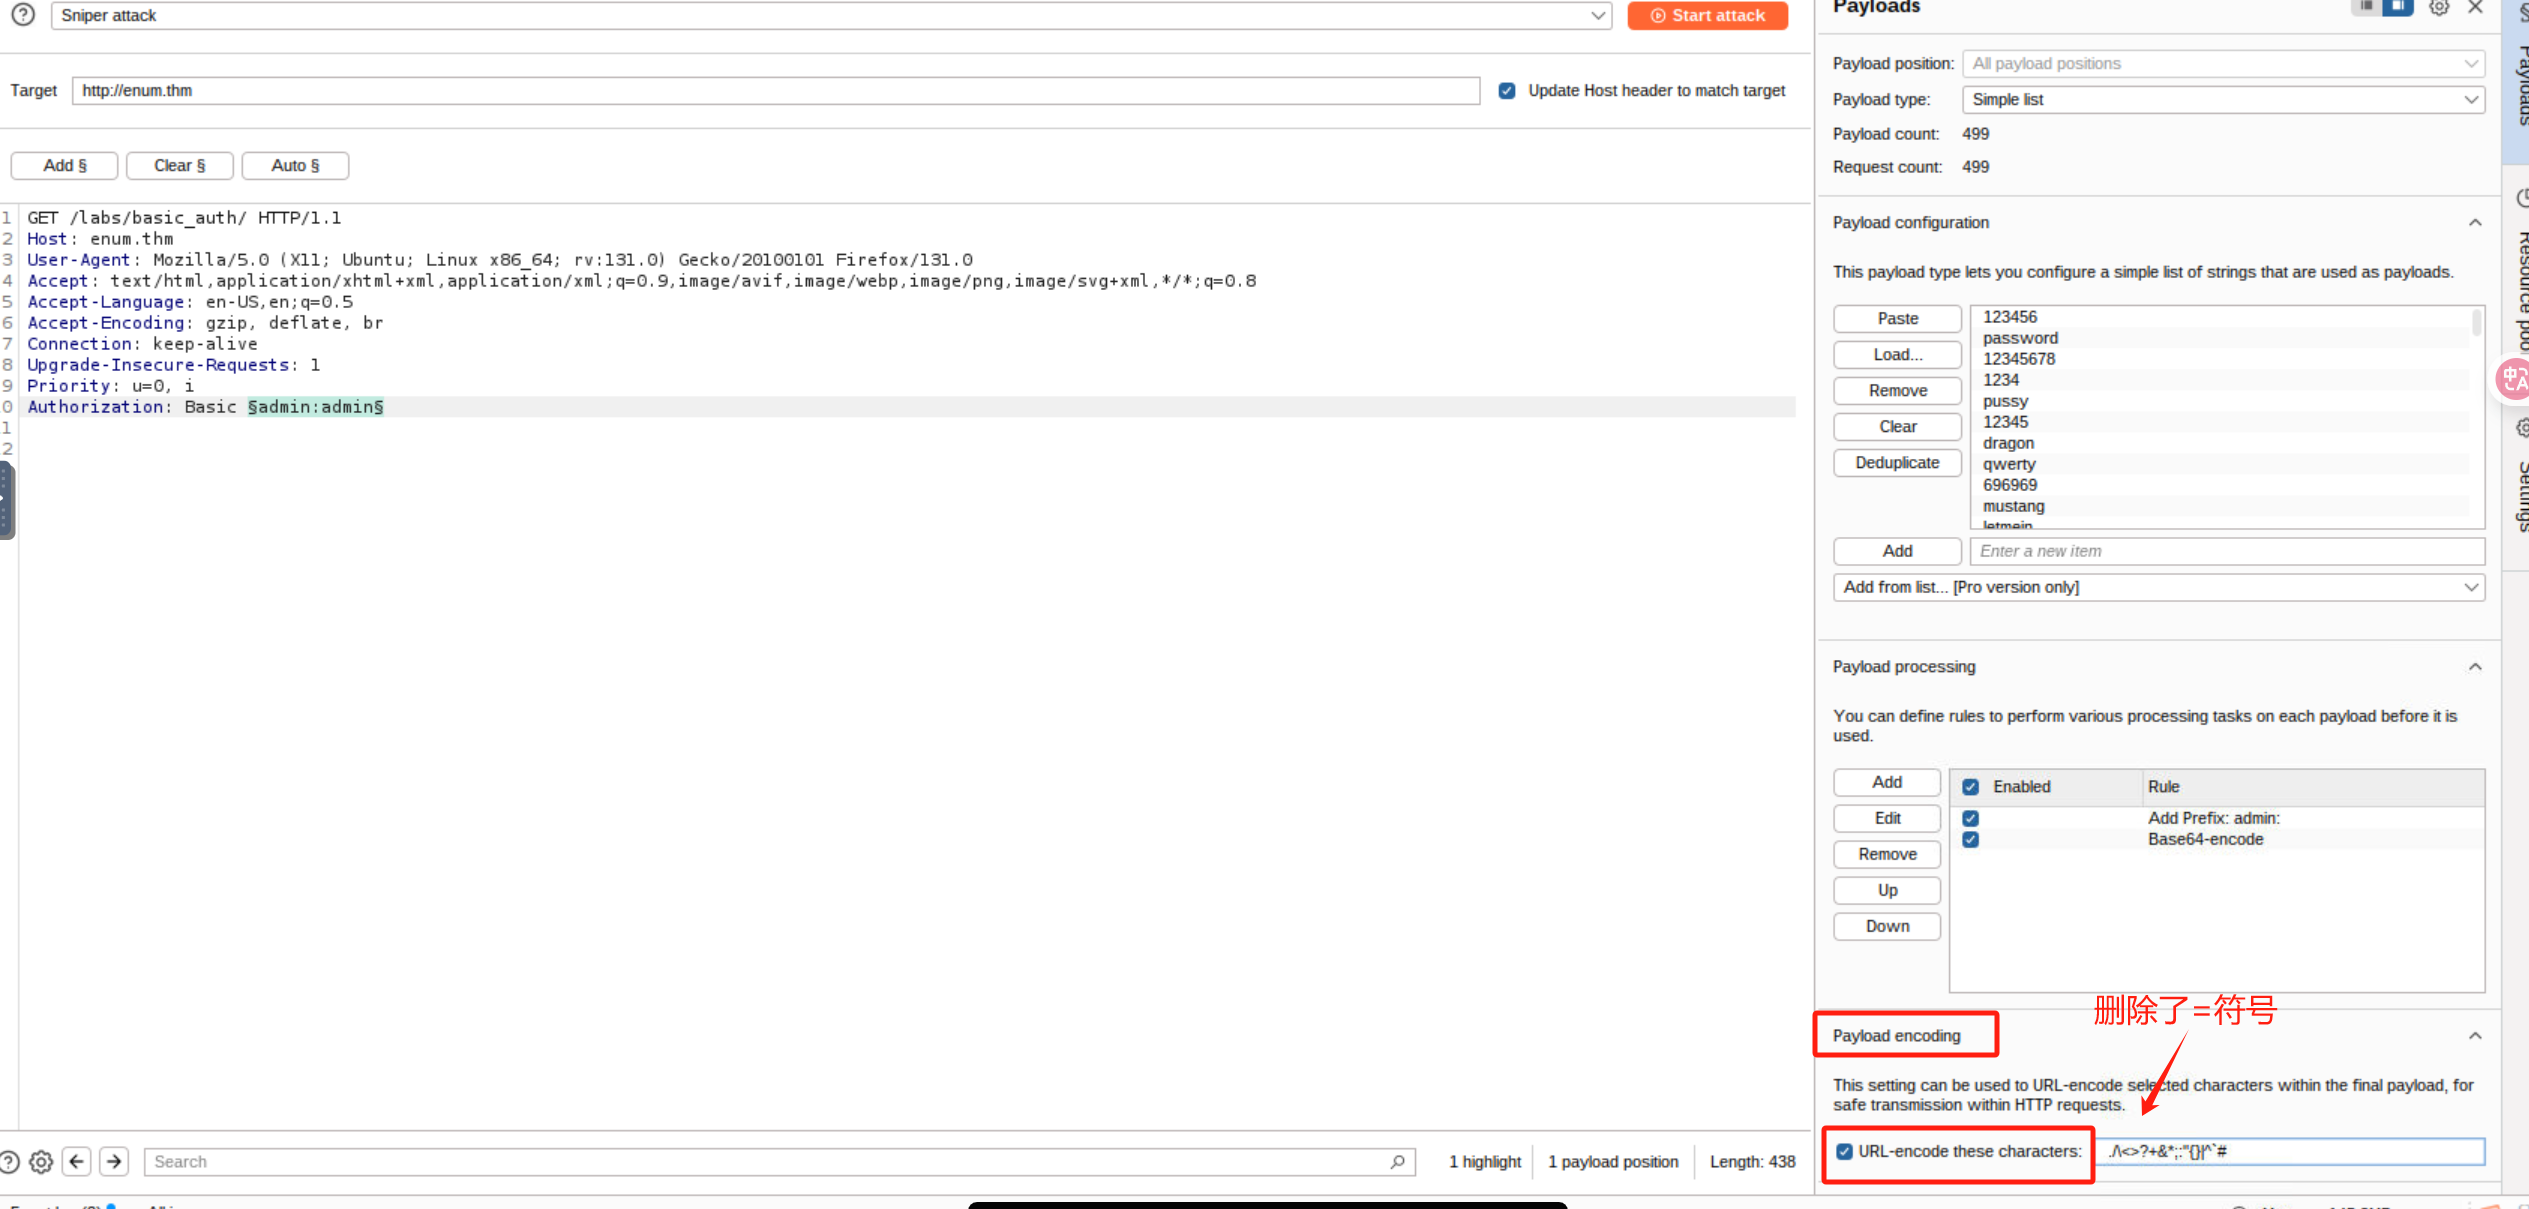Click the search magnifier icon
This screenshot has height=1209, width=2529.
1397,1161
